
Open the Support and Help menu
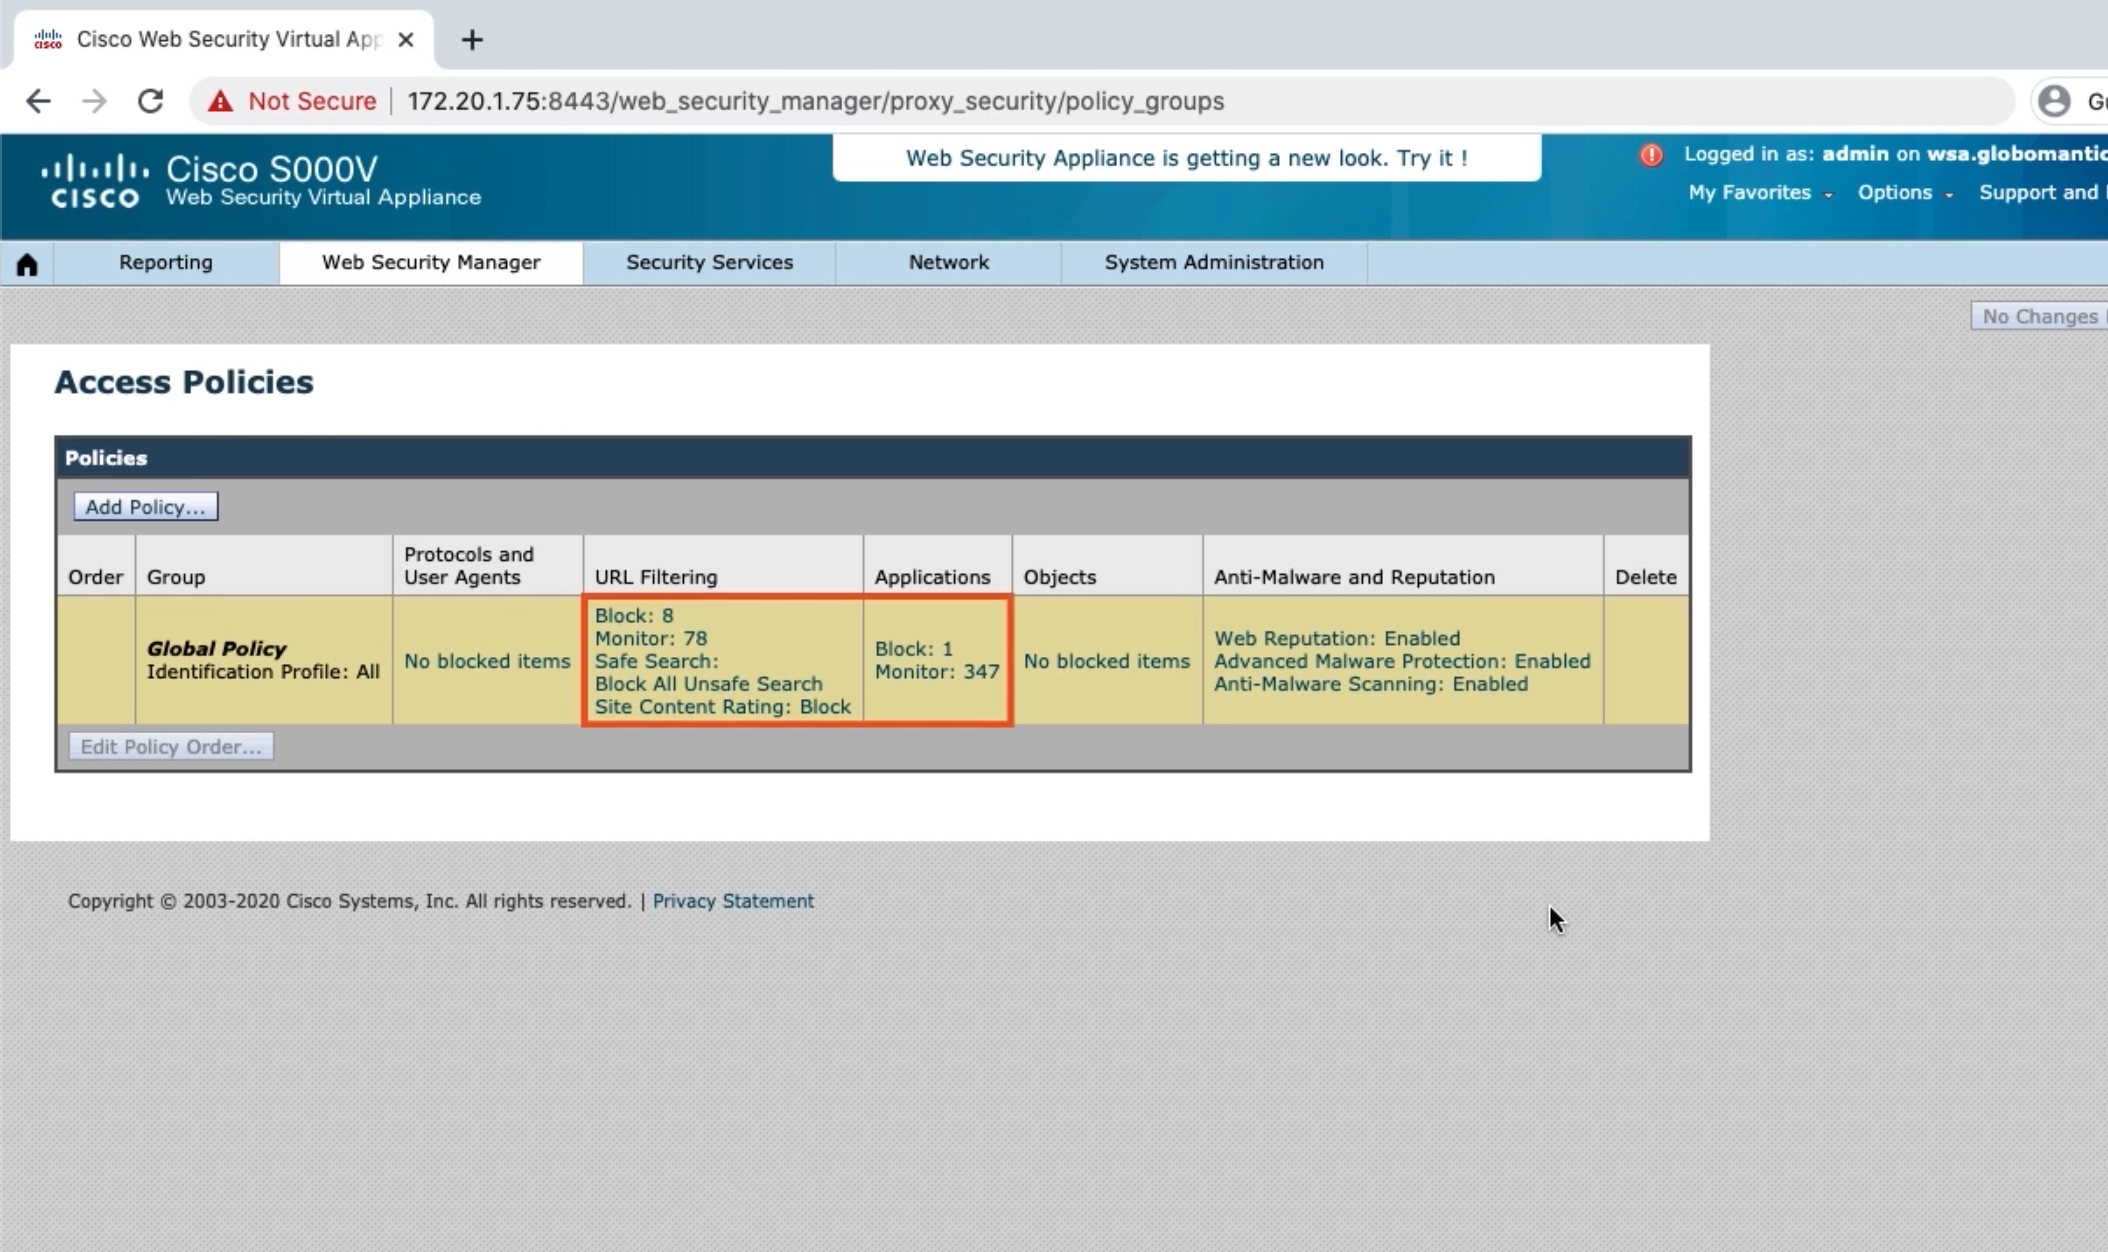2043,193
